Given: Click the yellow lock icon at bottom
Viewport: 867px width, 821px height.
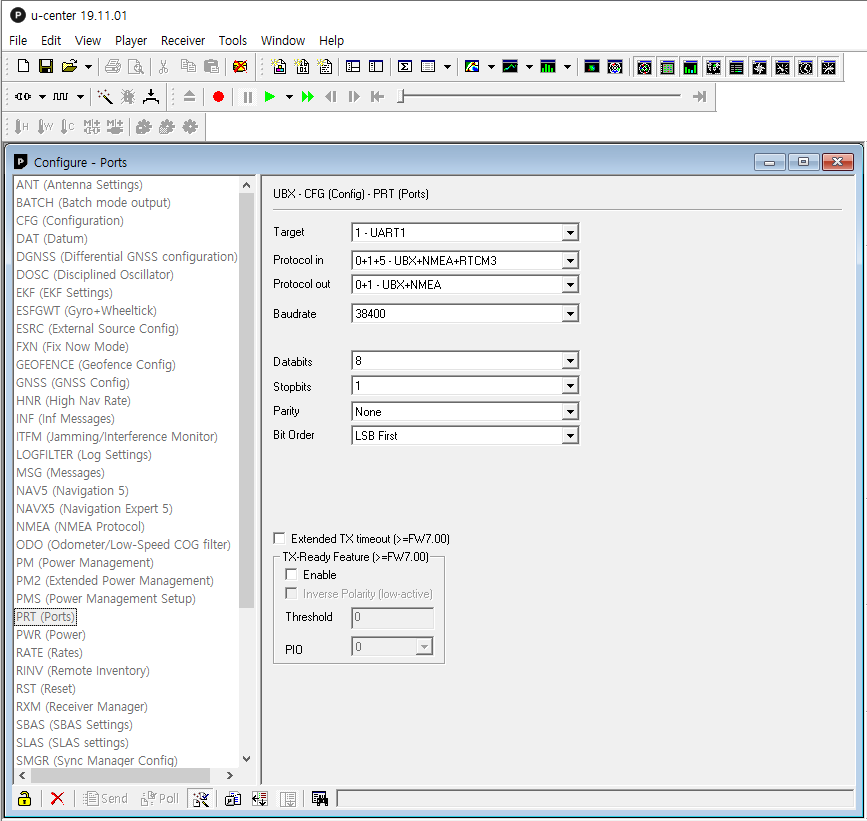Looking at the screenshot, I should click(24, 798).
